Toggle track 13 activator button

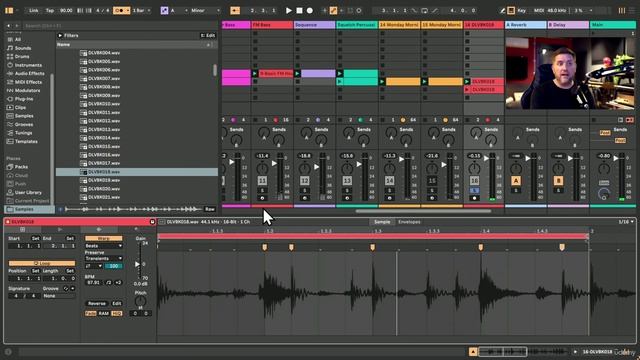pos(347,181)
